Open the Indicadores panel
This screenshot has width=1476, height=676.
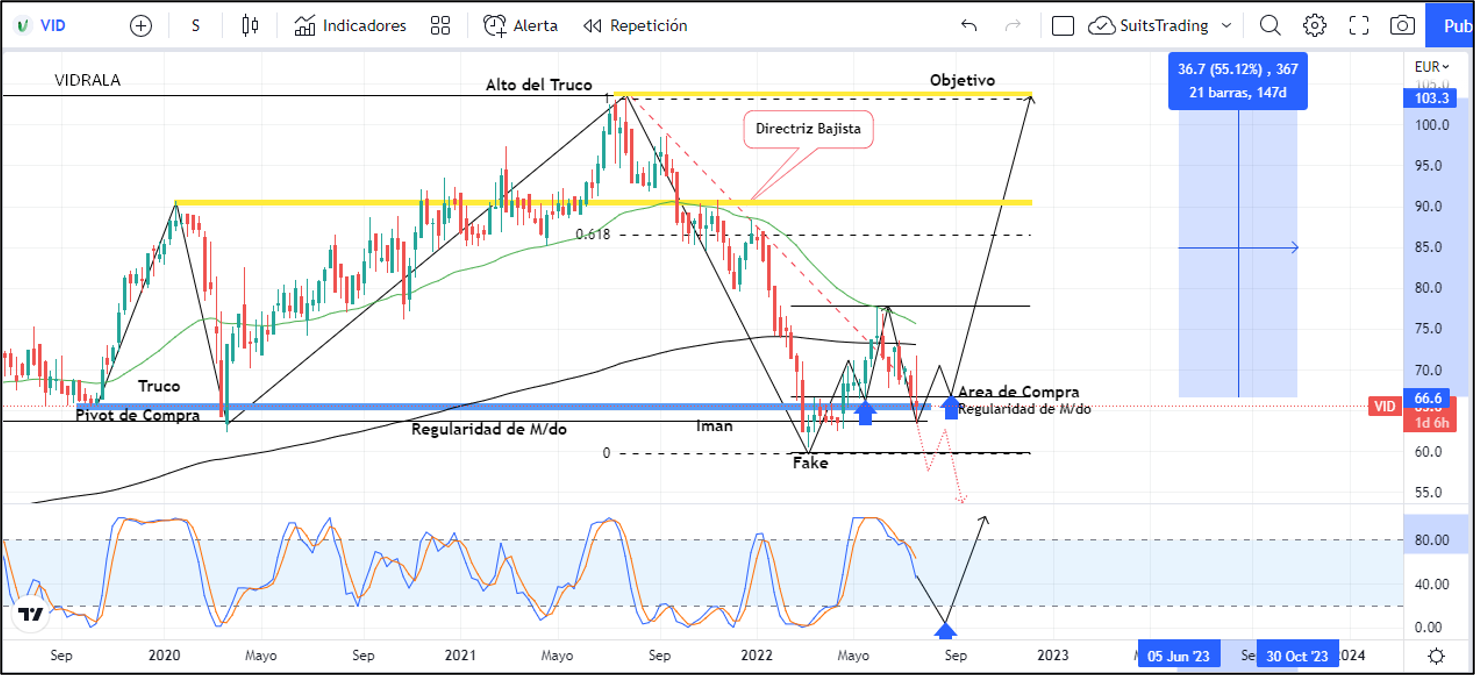point(350,26)
